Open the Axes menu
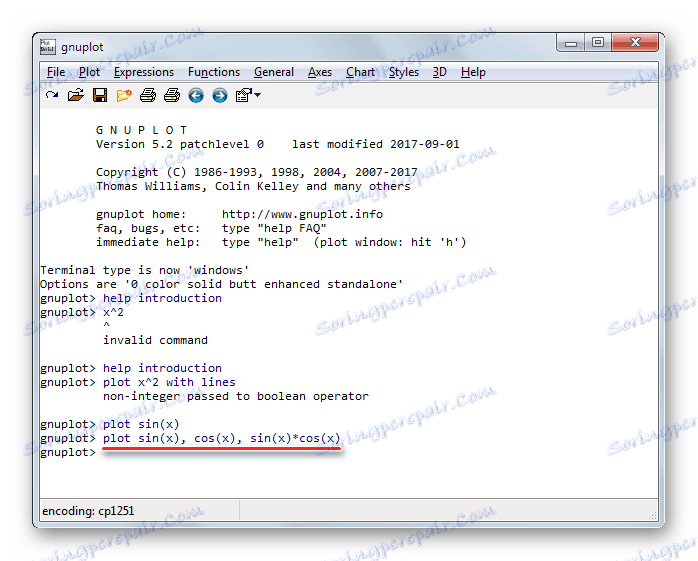 pyautogui.click(x=320, y=72)
